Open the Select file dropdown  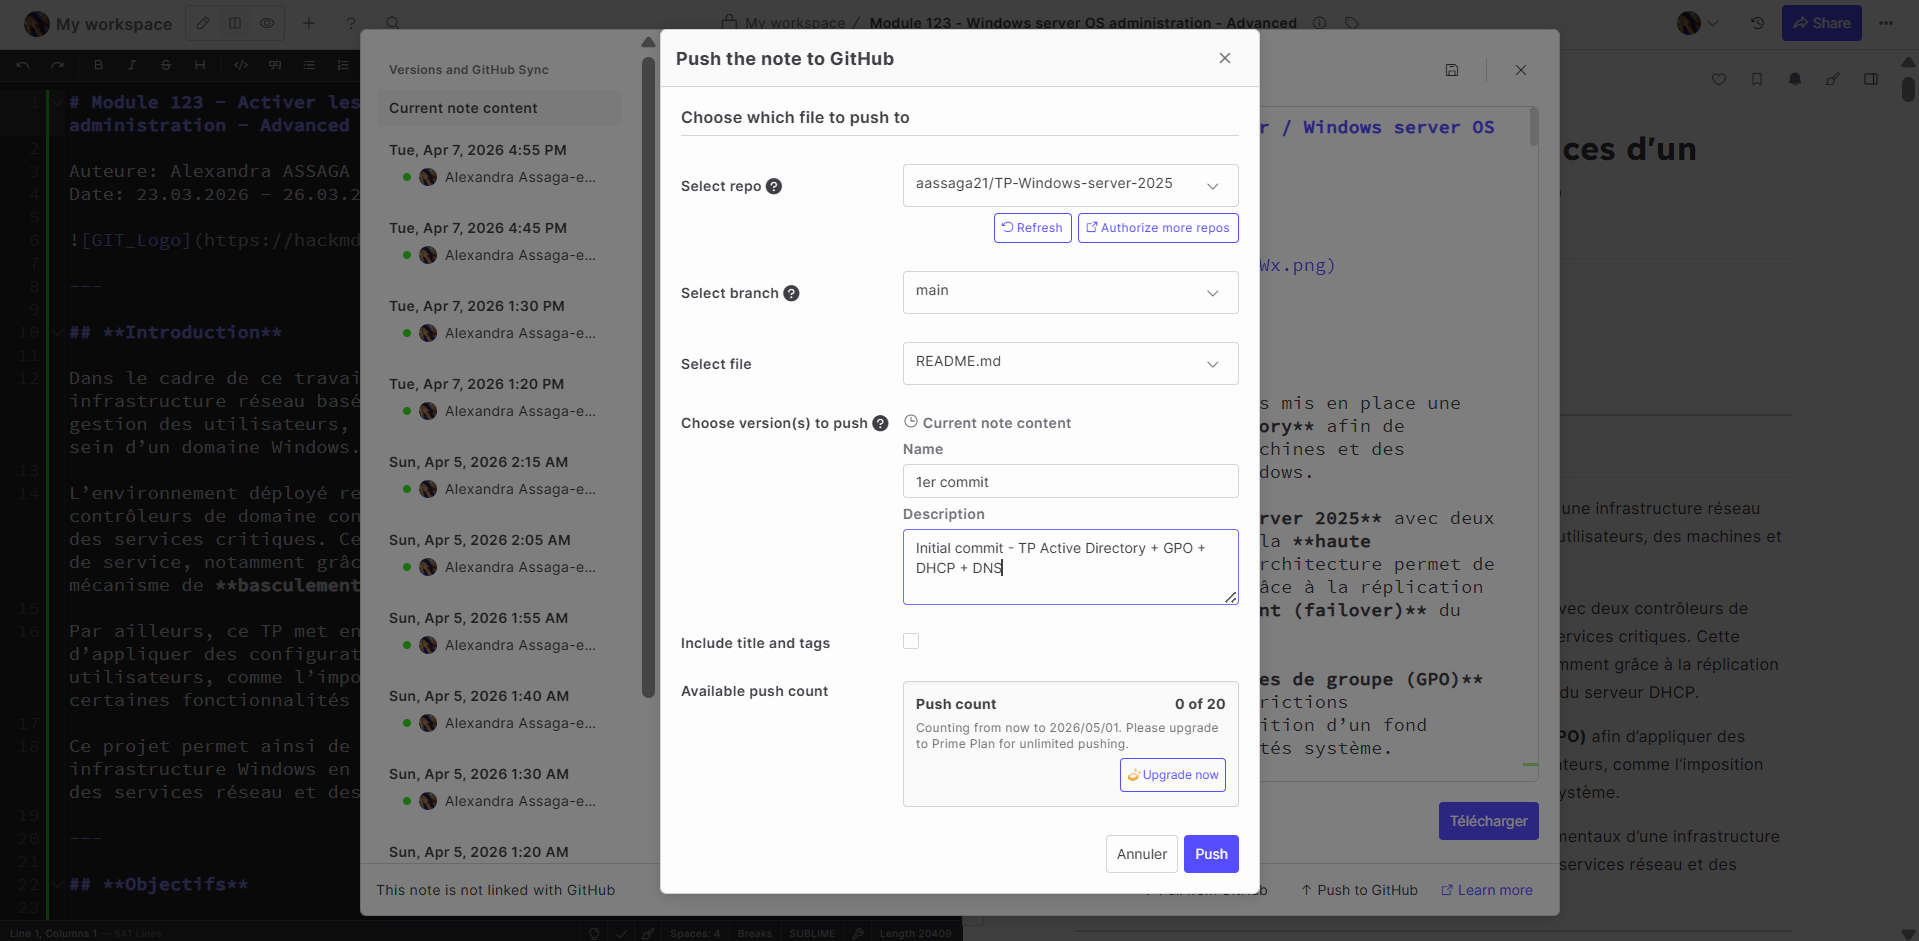1070,363
